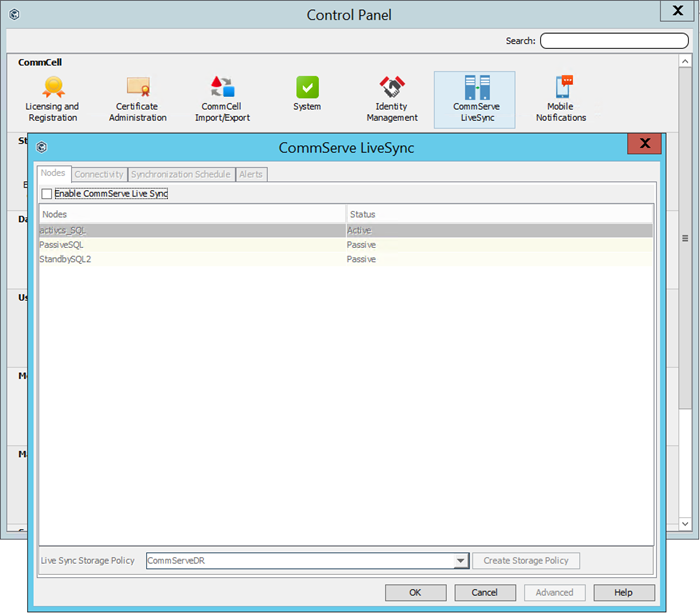Switch to the Nodes tab

coord(53,174)
